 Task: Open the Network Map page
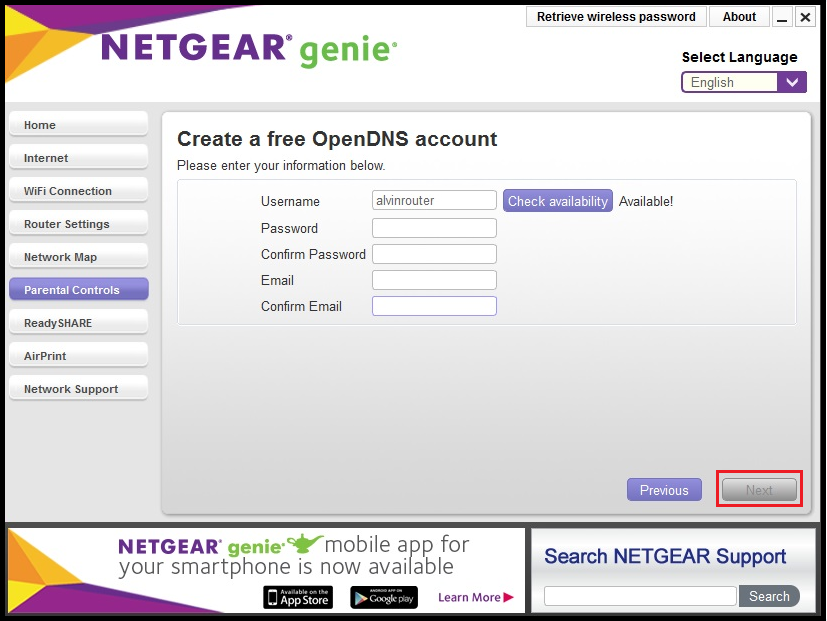(x=79, y=257)
